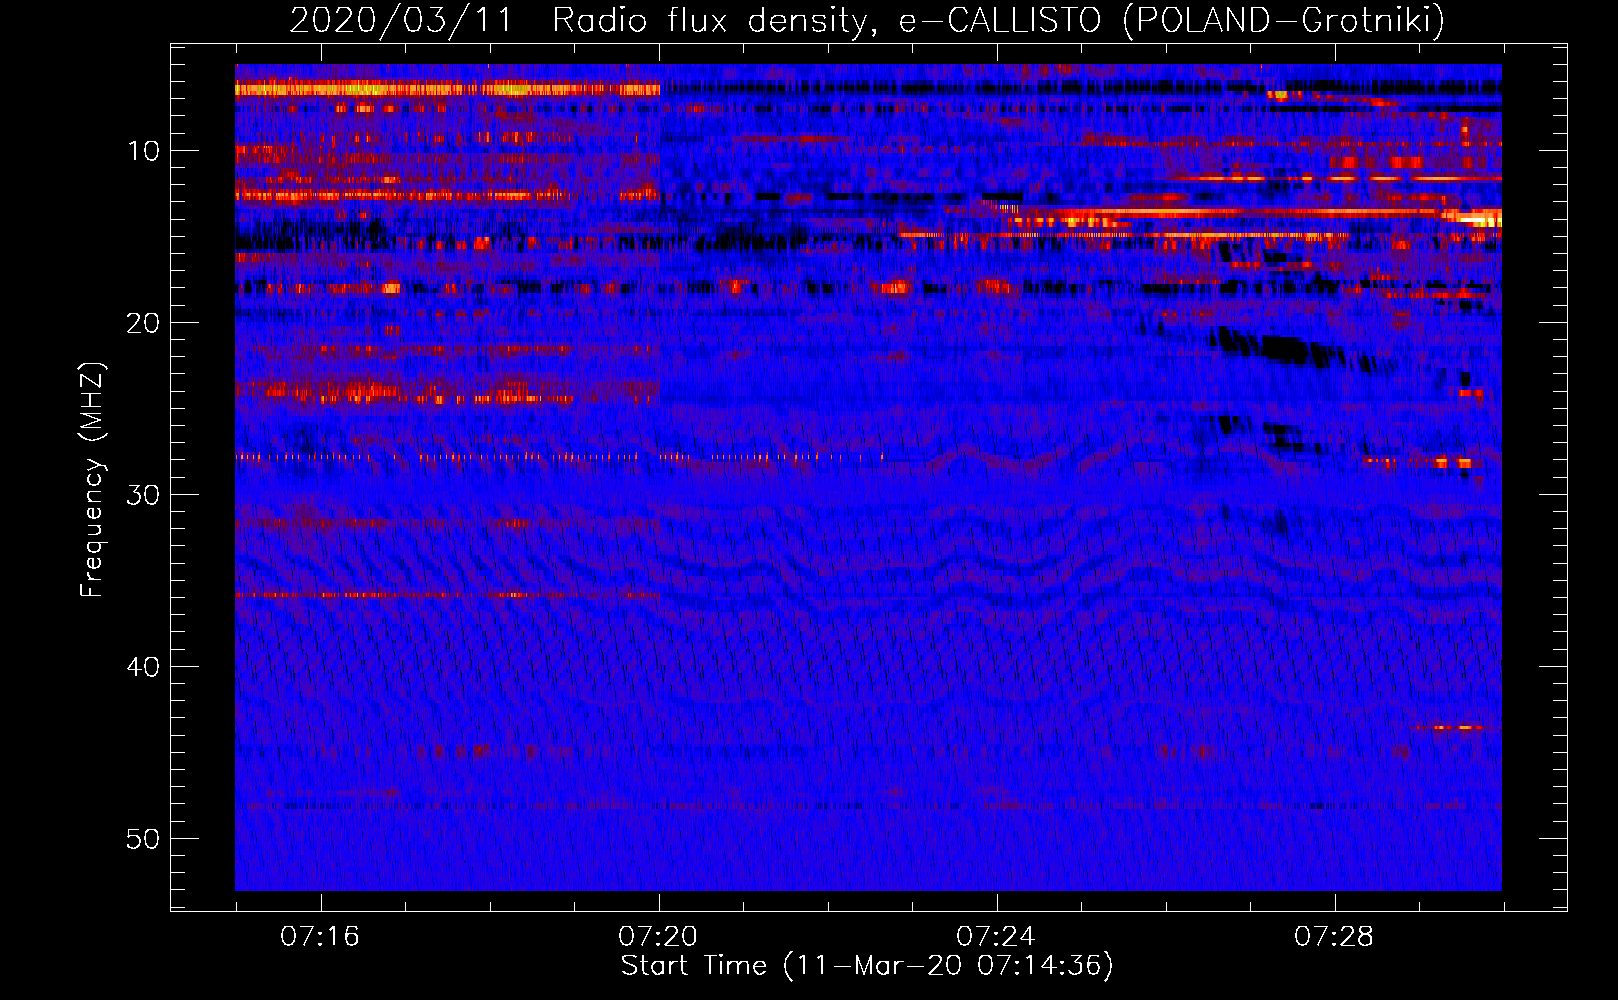
Task: Click the 'Start Time (11-Mar-20 07:14:36)' label
Action: (x=867, y=966)
